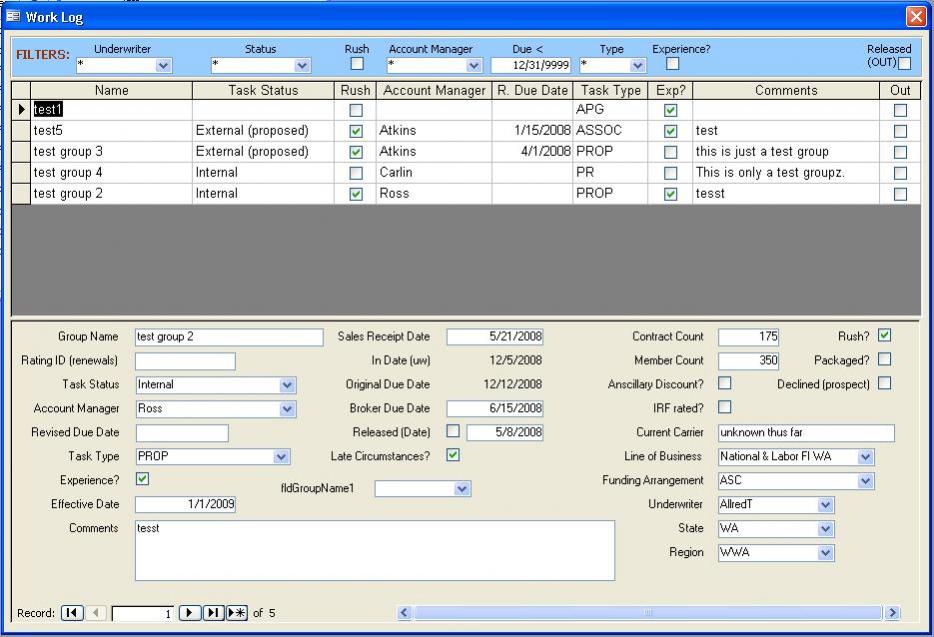Viewport: 934px width, 637px height.
Task: Click the Group Name input field
Action: click(229, 337)
